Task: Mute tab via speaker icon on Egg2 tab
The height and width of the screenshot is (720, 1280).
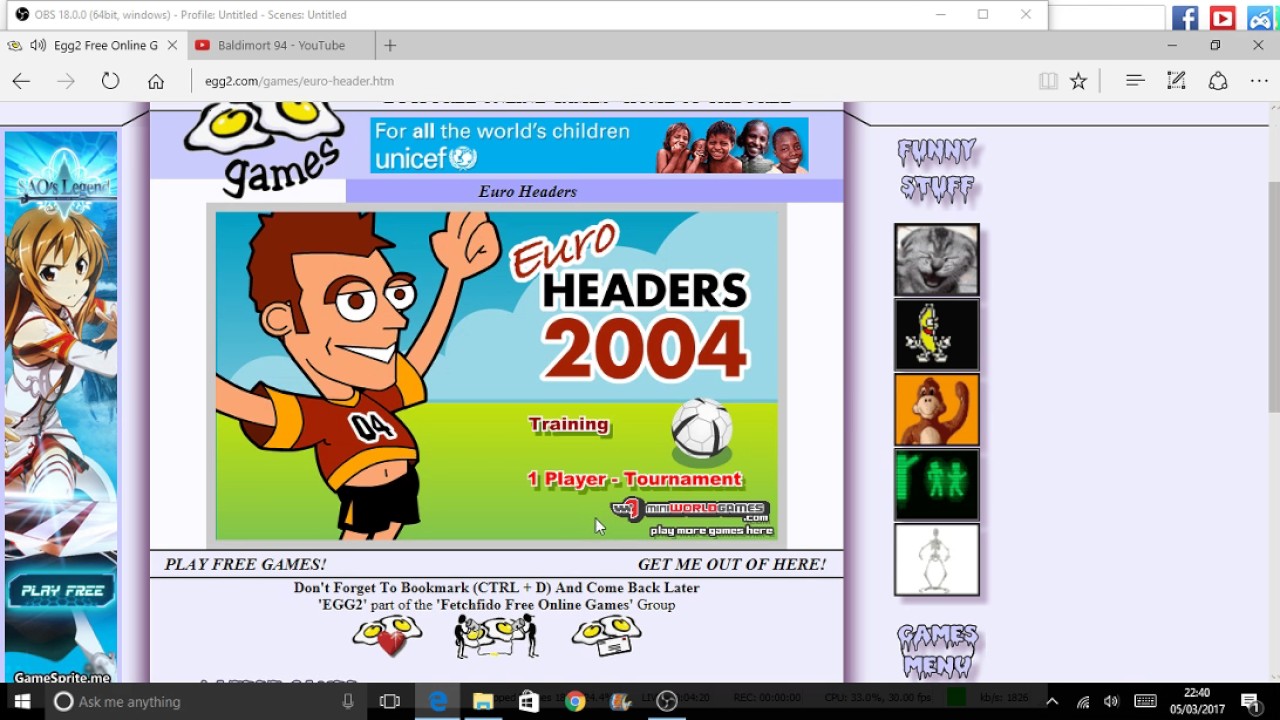Action: pyautogui.click(x=38, y=45)
